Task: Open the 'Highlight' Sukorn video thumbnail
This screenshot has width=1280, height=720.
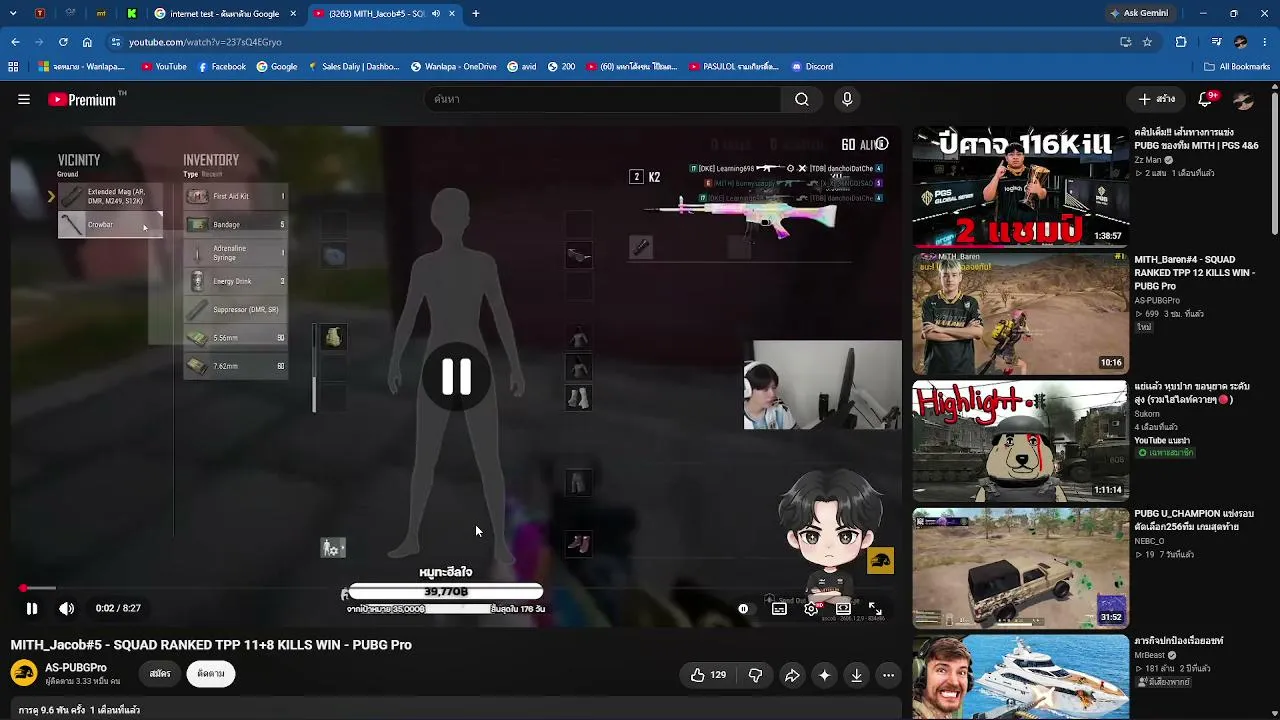Action: pos(1021,440)
